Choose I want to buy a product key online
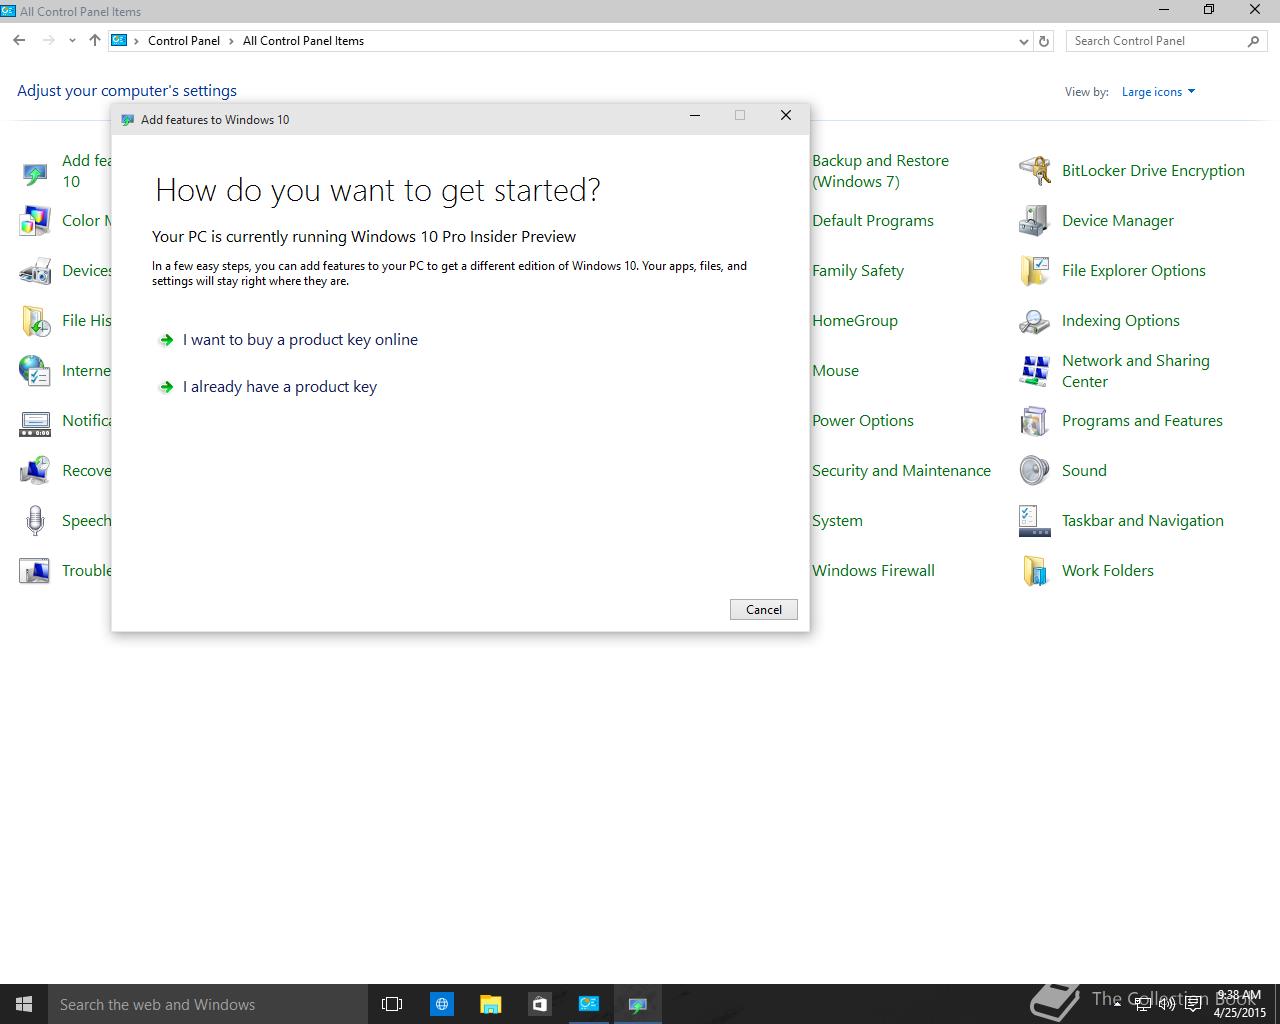 point(300,340)
